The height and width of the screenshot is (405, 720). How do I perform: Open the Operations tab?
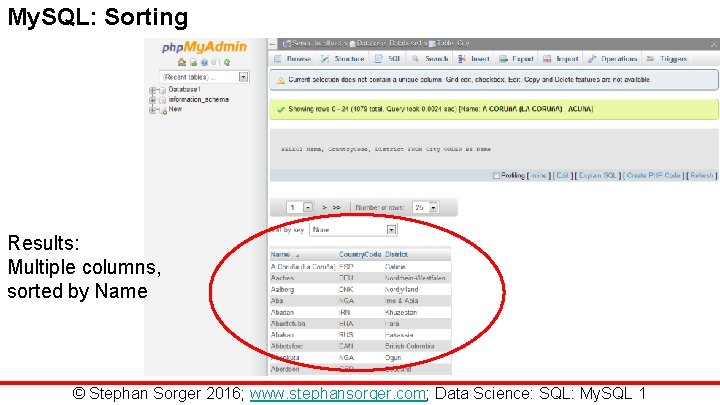click(x=613, y=59)
